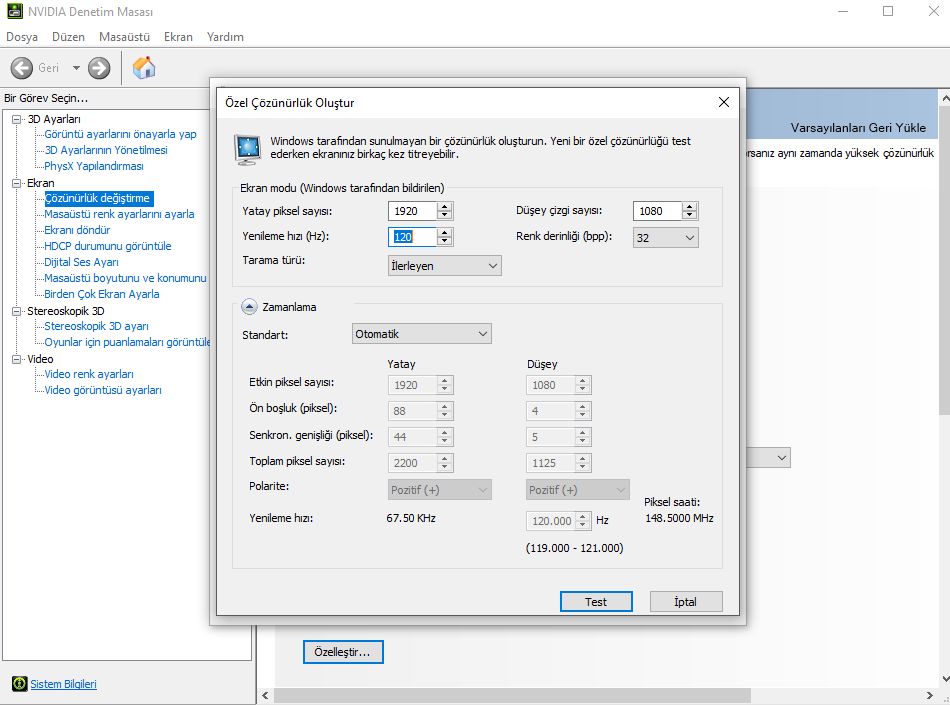
Task: Open the Masaüstü menu
Action: [124, 37]
